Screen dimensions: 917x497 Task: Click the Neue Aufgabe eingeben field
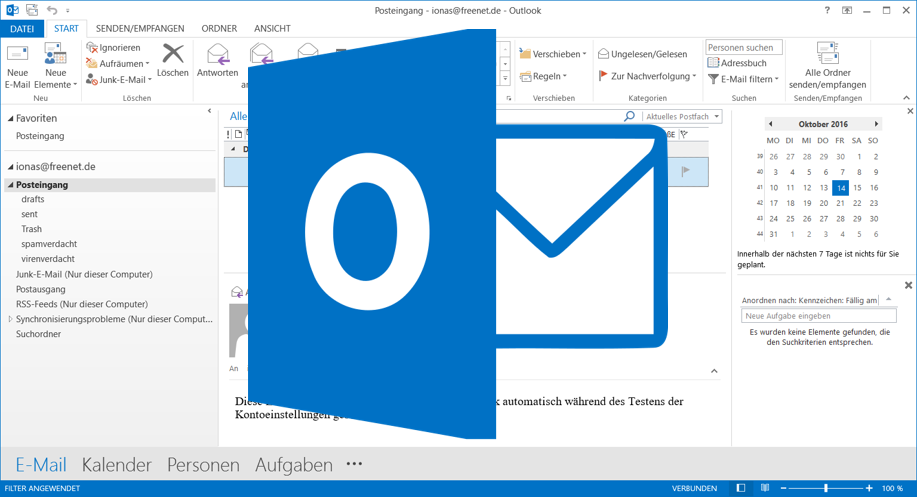click(818, 316)
